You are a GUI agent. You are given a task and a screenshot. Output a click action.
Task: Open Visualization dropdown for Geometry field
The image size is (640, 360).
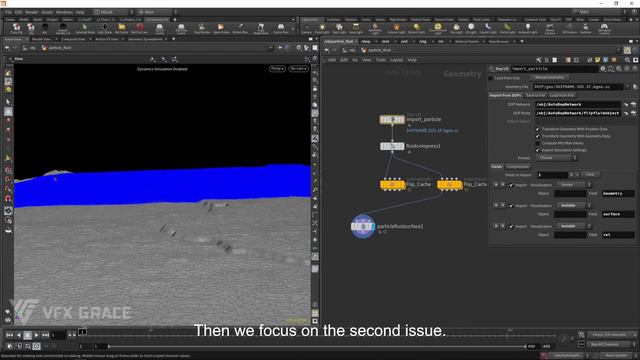click(x=573, y=185)
